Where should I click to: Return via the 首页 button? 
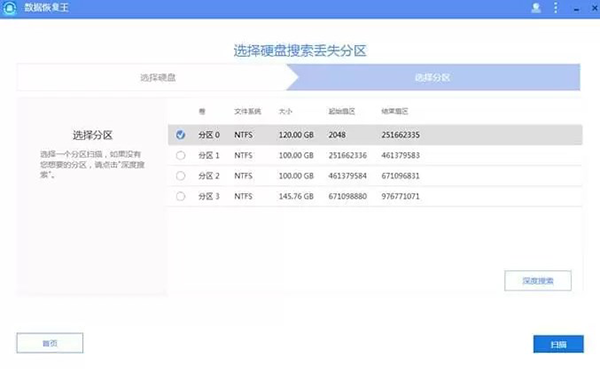tap(50, 343)
